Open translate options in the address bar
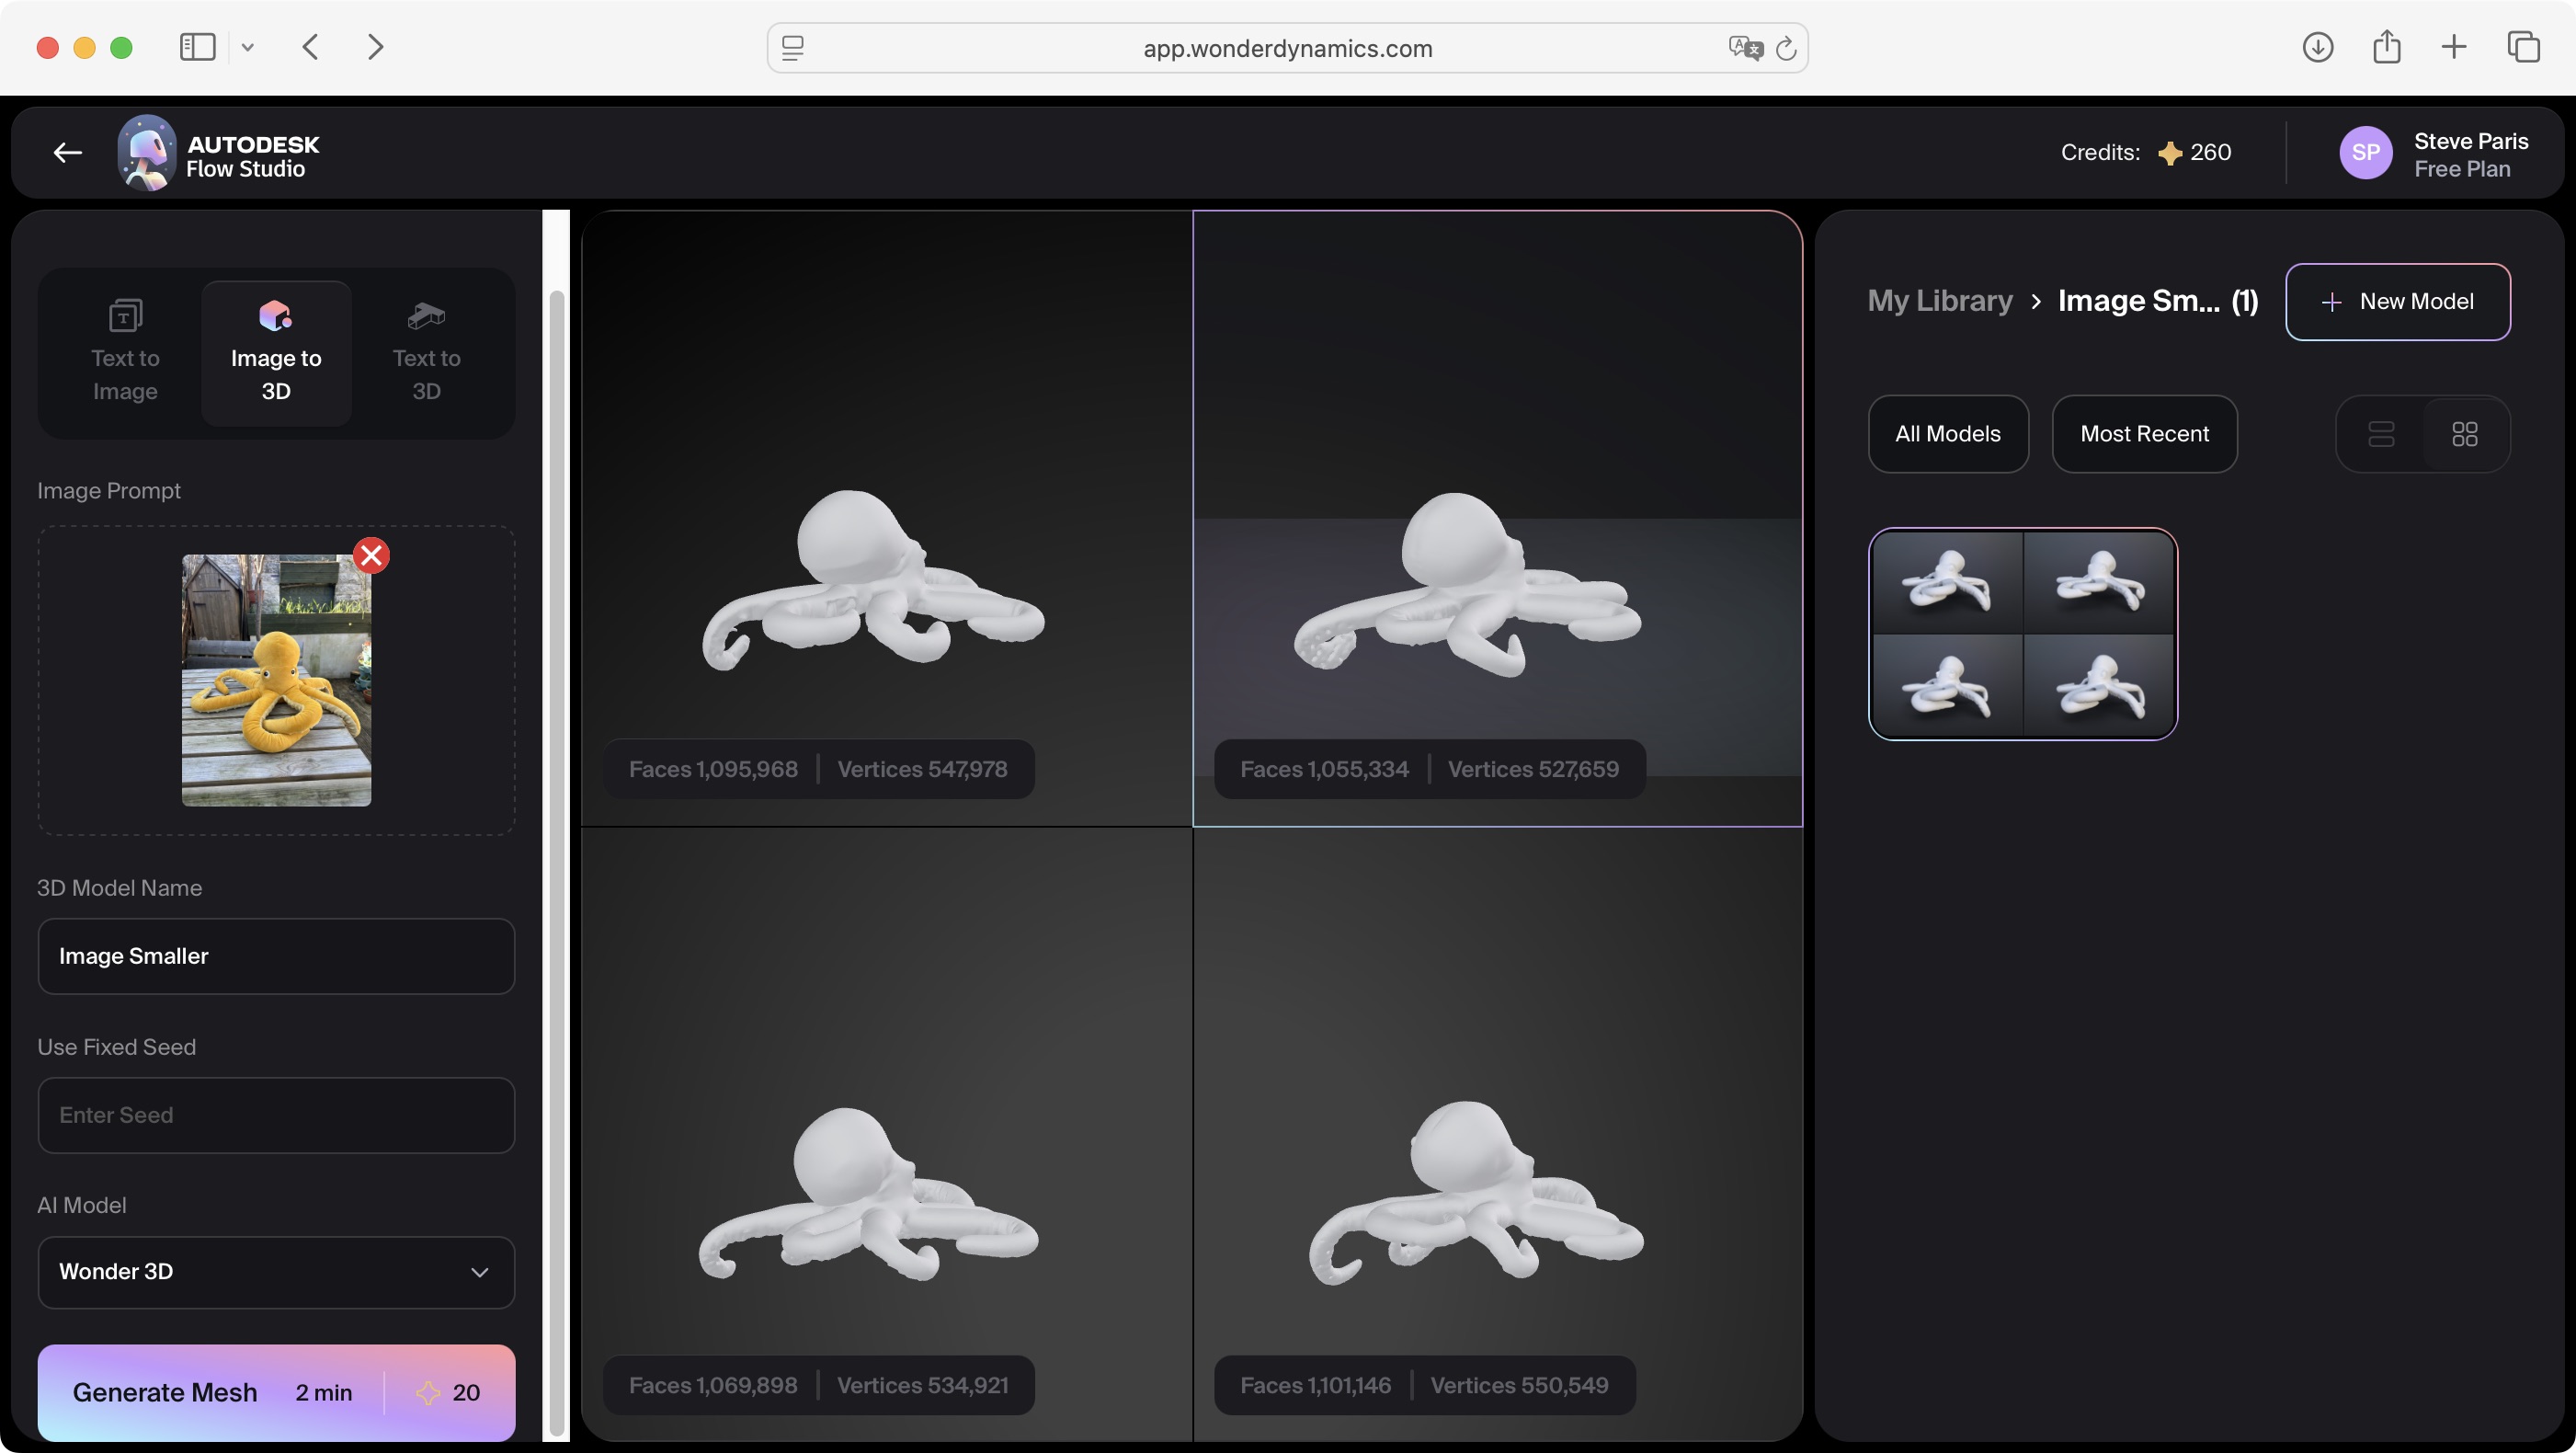 [1745, 48]
